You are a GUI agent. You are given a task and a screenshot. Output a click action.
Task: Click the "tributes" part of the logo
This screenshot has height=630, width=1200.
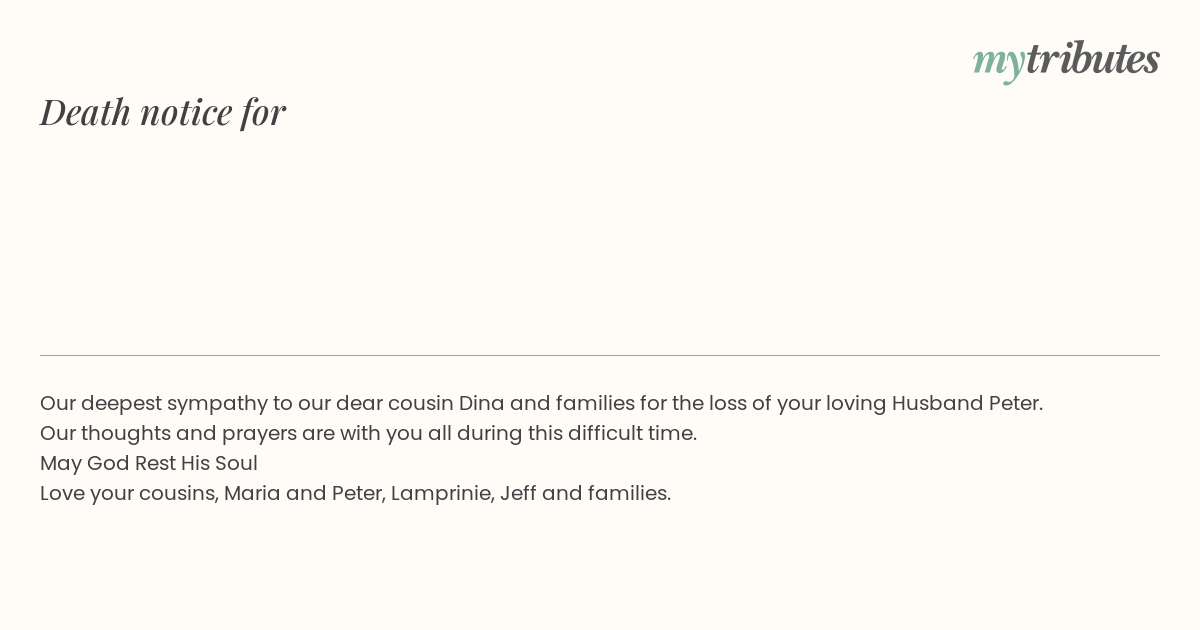pyautogui.click(x=1093, y=58)
